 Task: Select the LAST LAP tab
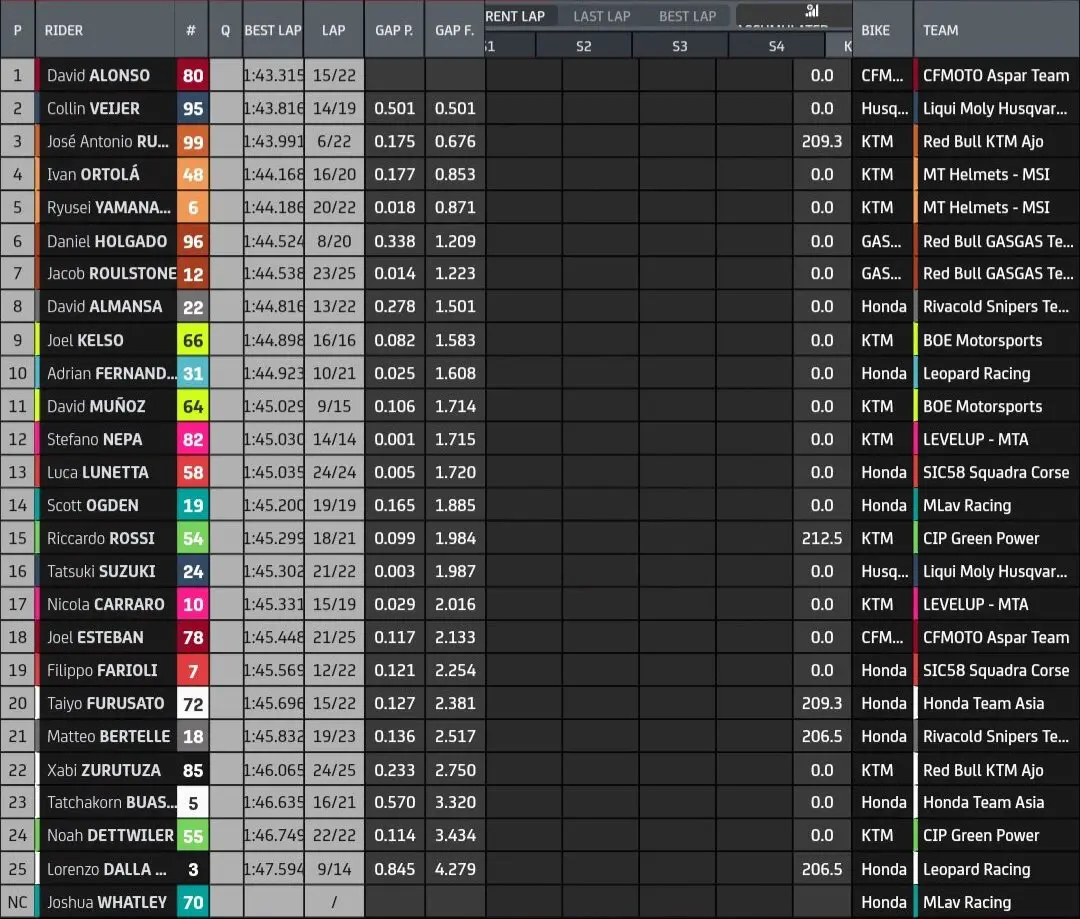coord(602,15)
